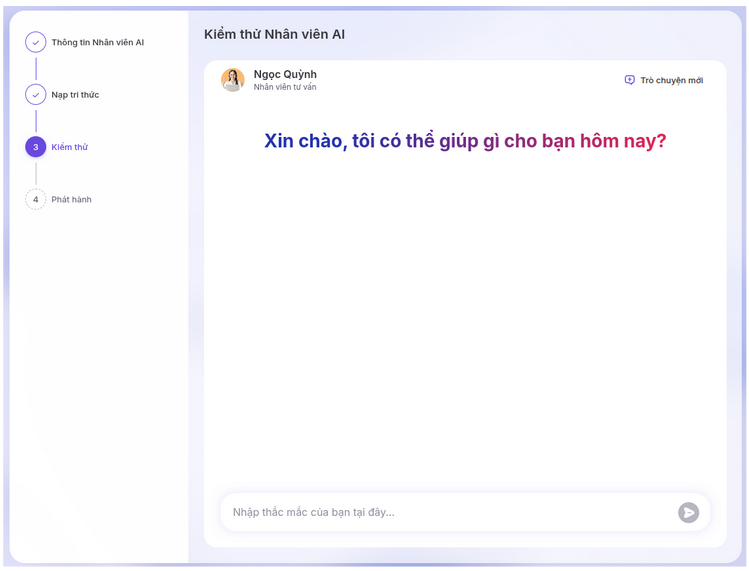Go to the Nạp tri thức step
Image resolution: width=749 pixels, height=571 pixels.
pyautogui.click(x=75, y=95)
